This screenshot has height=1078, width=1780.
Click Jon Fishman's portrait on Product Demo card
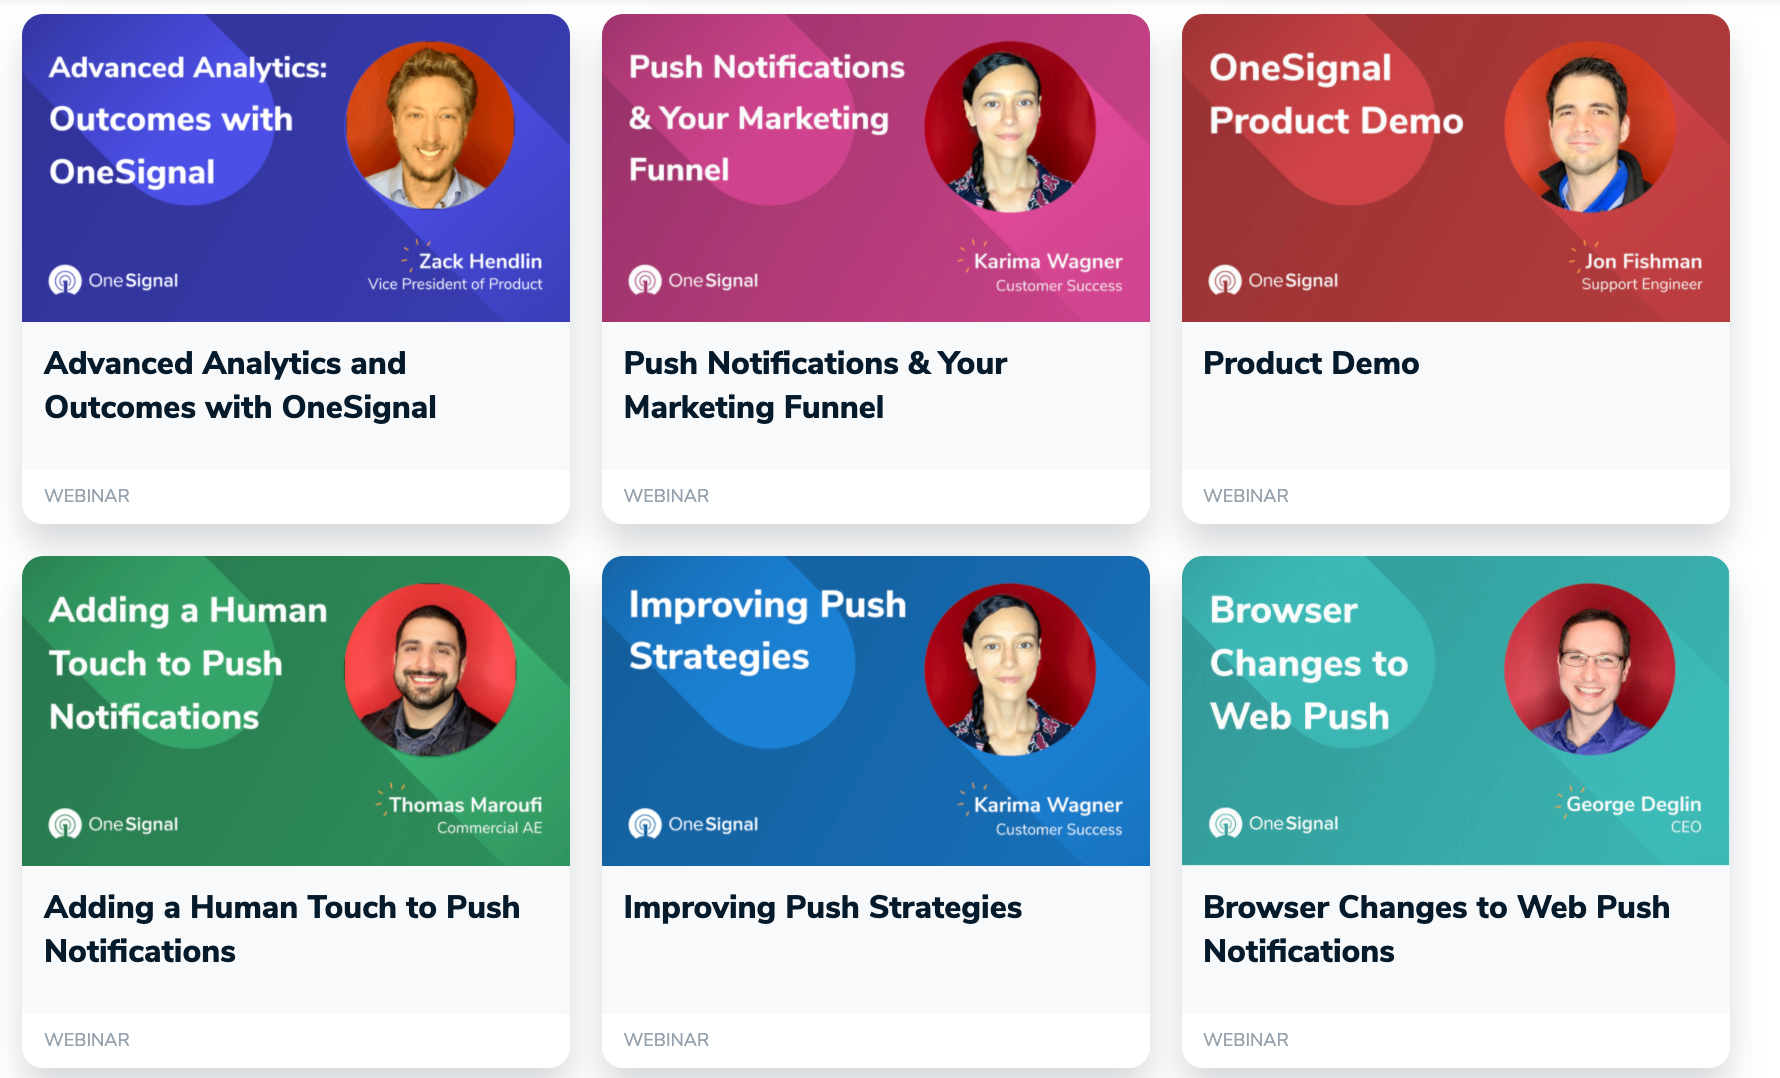click(1590, 126)
